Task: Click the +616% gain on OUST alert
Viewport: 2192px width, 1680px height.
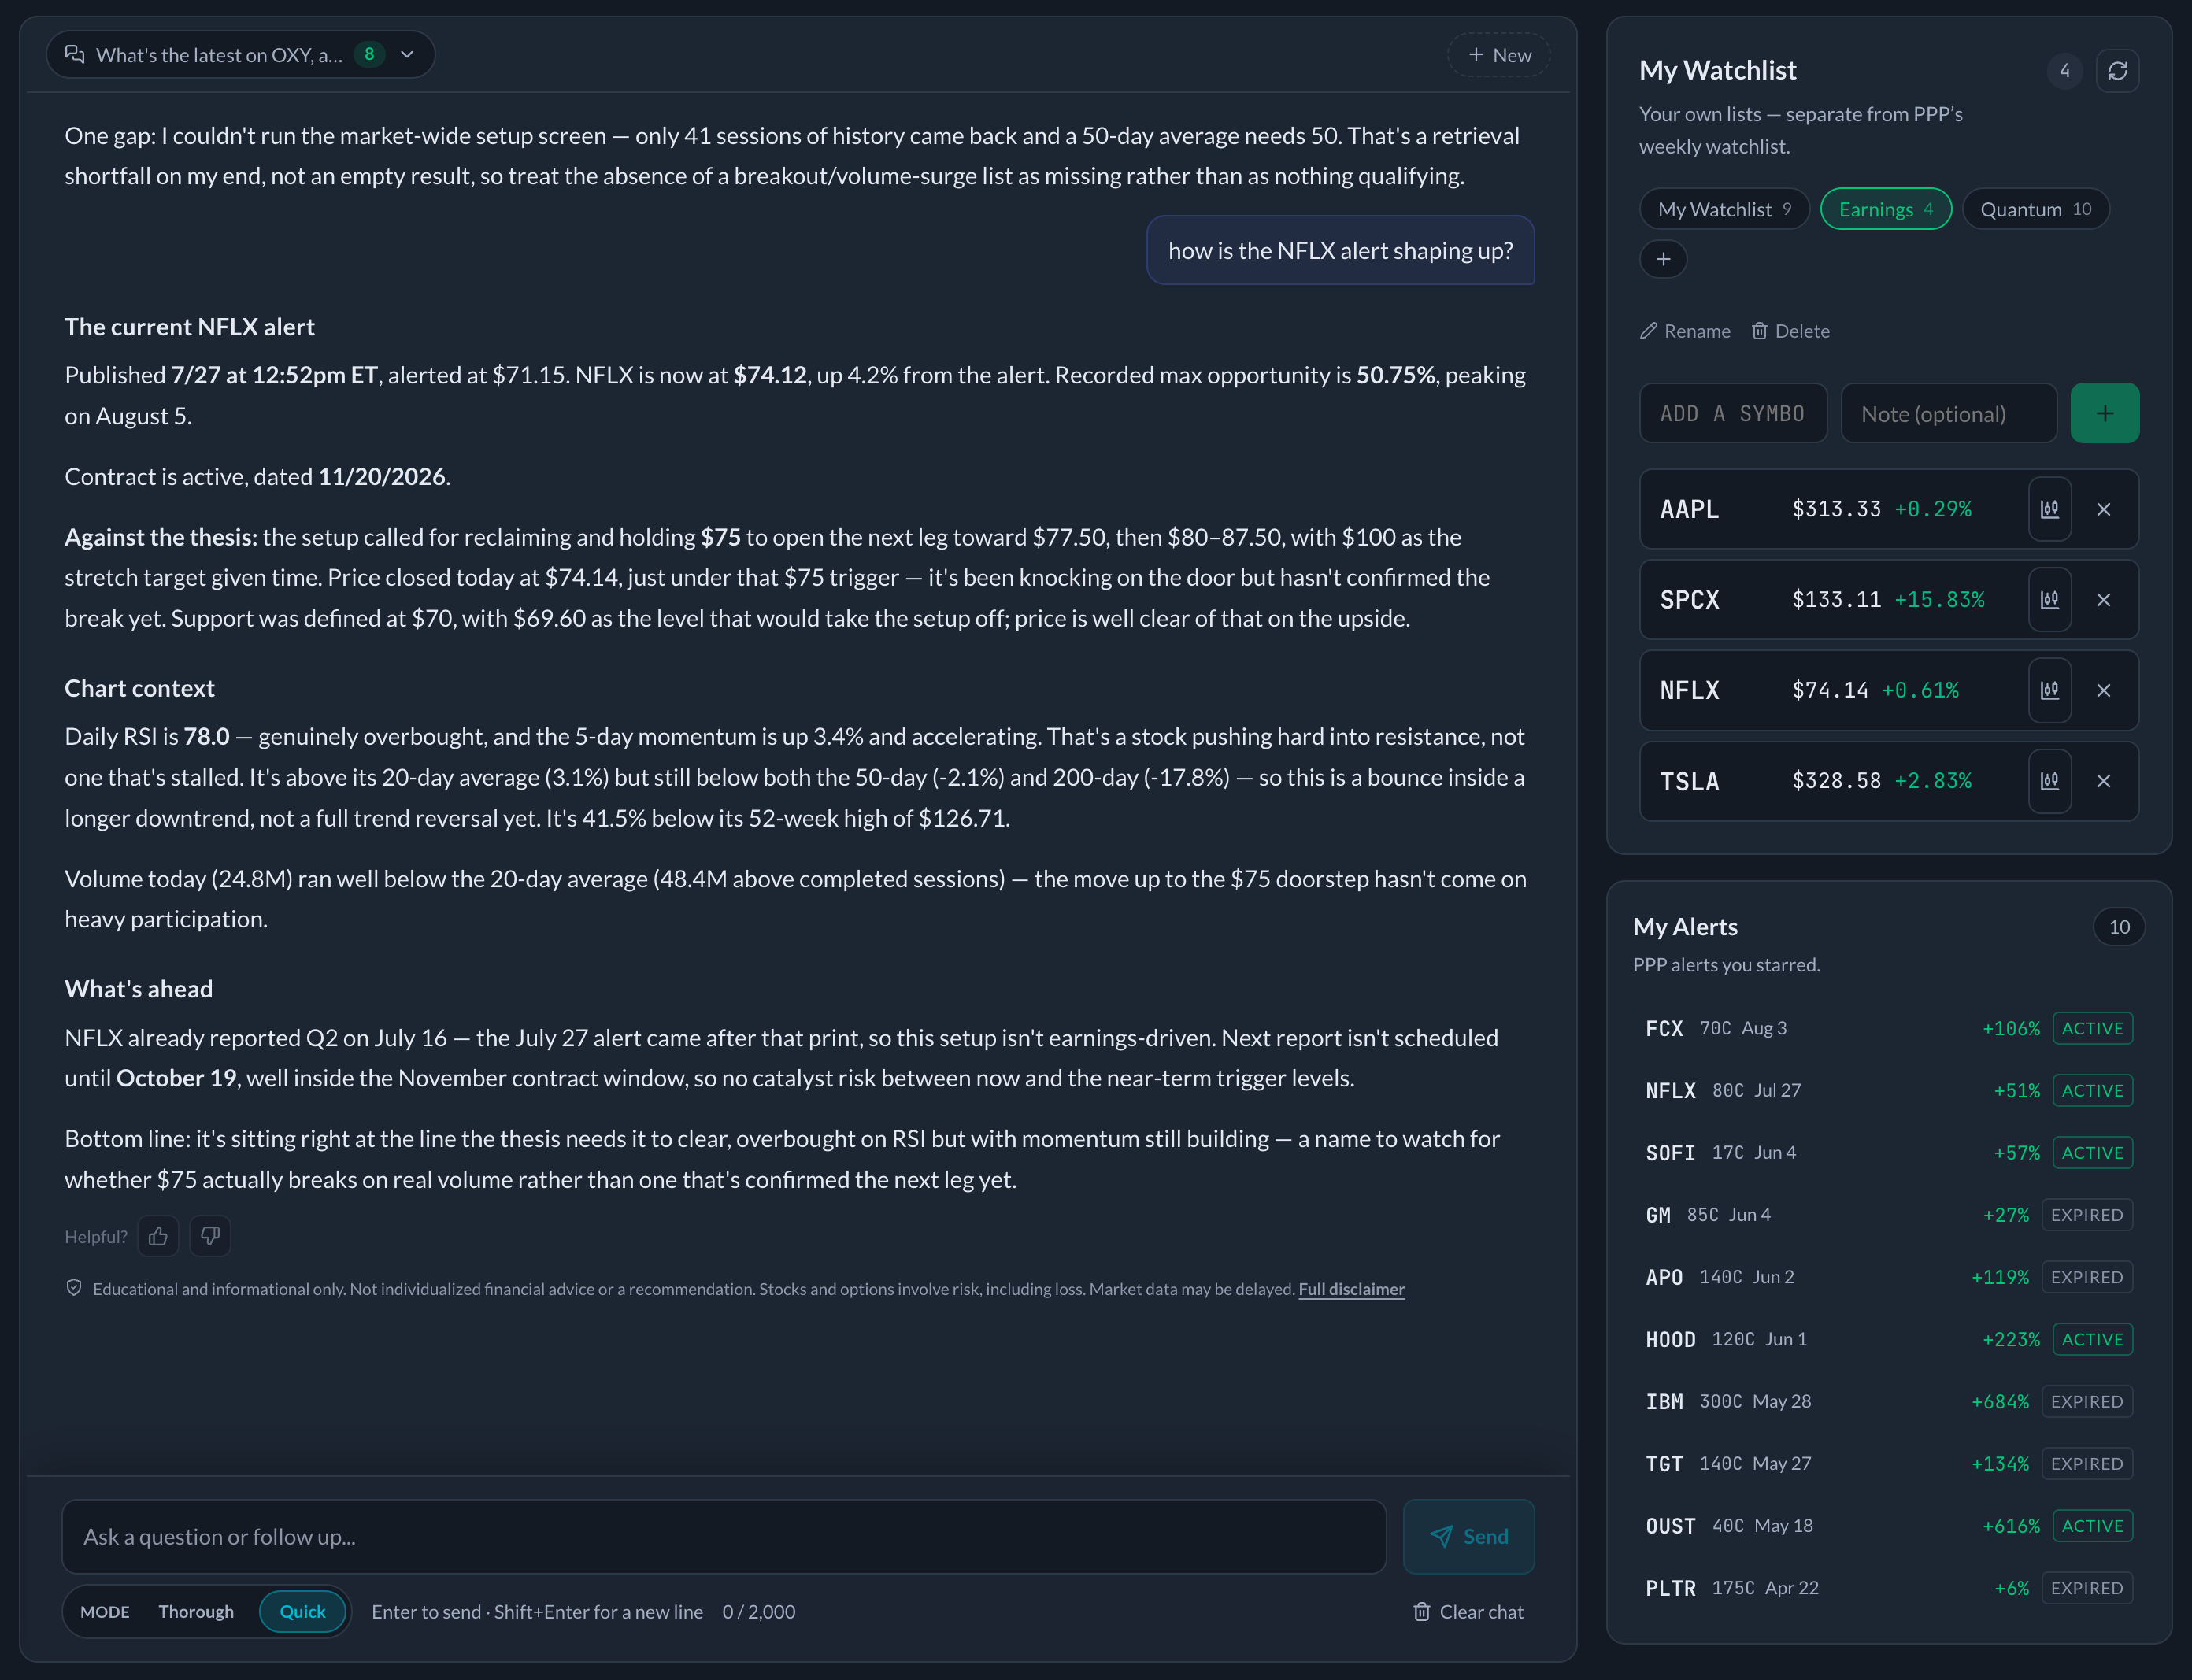Action: (2010, 1526)
